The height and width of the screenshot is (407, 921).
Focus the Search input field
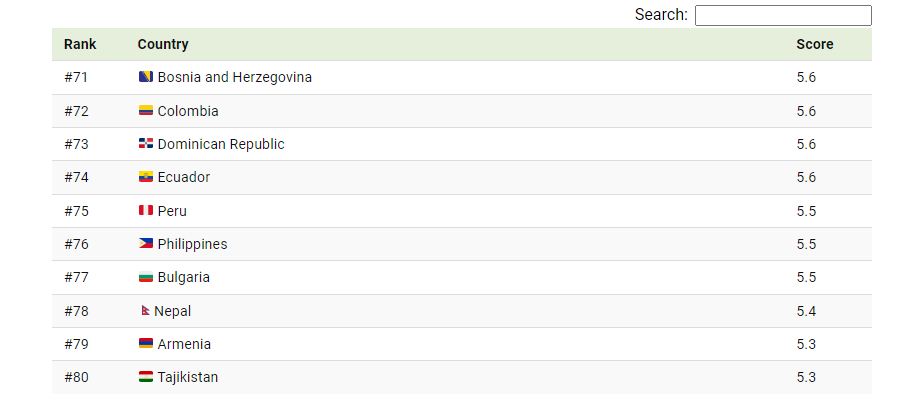[x=783, y=15]
